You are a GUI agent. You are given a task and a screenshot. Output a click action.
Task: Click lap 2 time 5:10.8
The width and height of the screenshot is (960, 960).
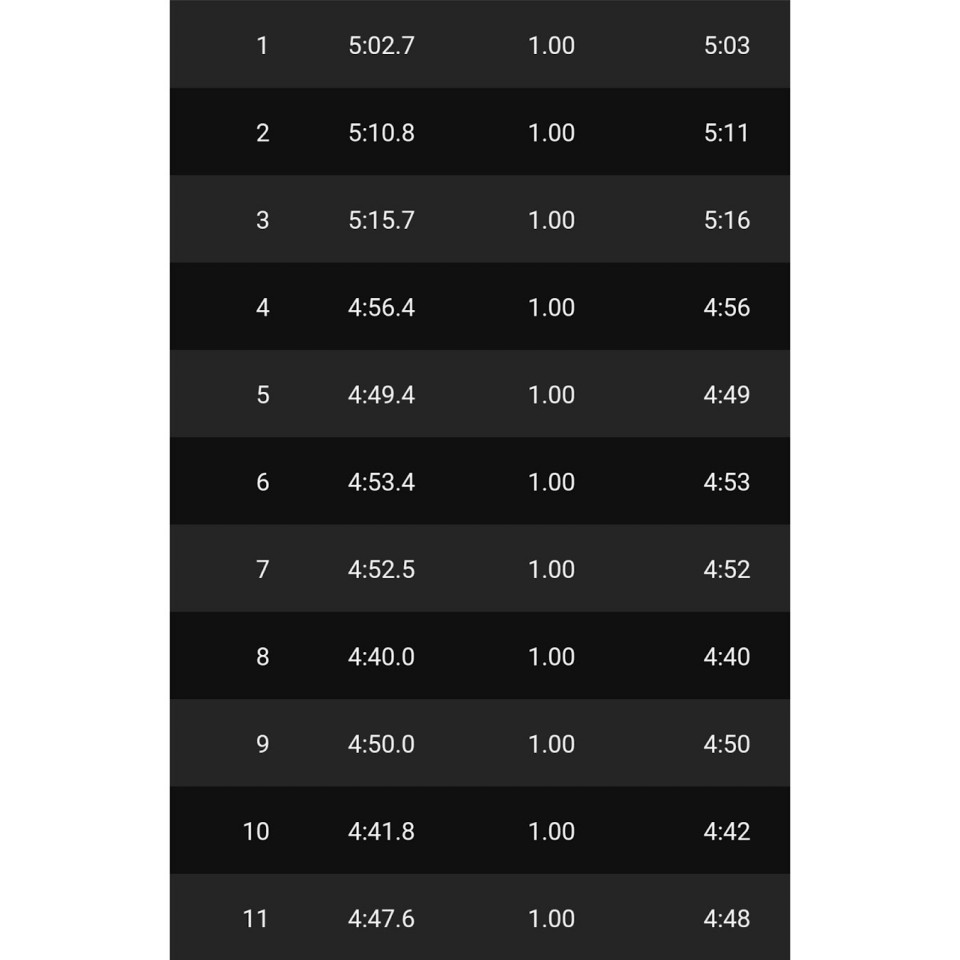(x=381, y=133)
